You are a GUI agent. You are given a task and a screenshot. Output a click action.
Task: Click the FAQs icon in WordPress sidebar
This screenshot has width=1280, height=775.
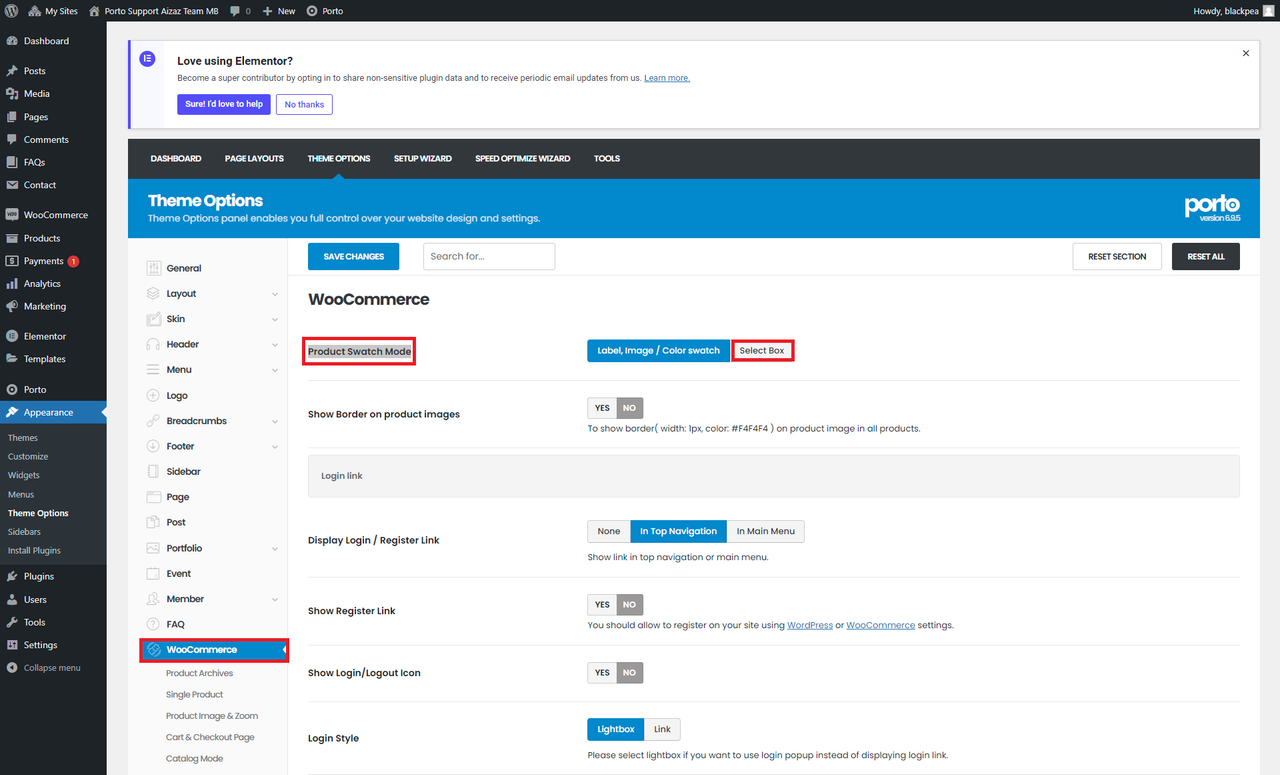tap(12, 162)
